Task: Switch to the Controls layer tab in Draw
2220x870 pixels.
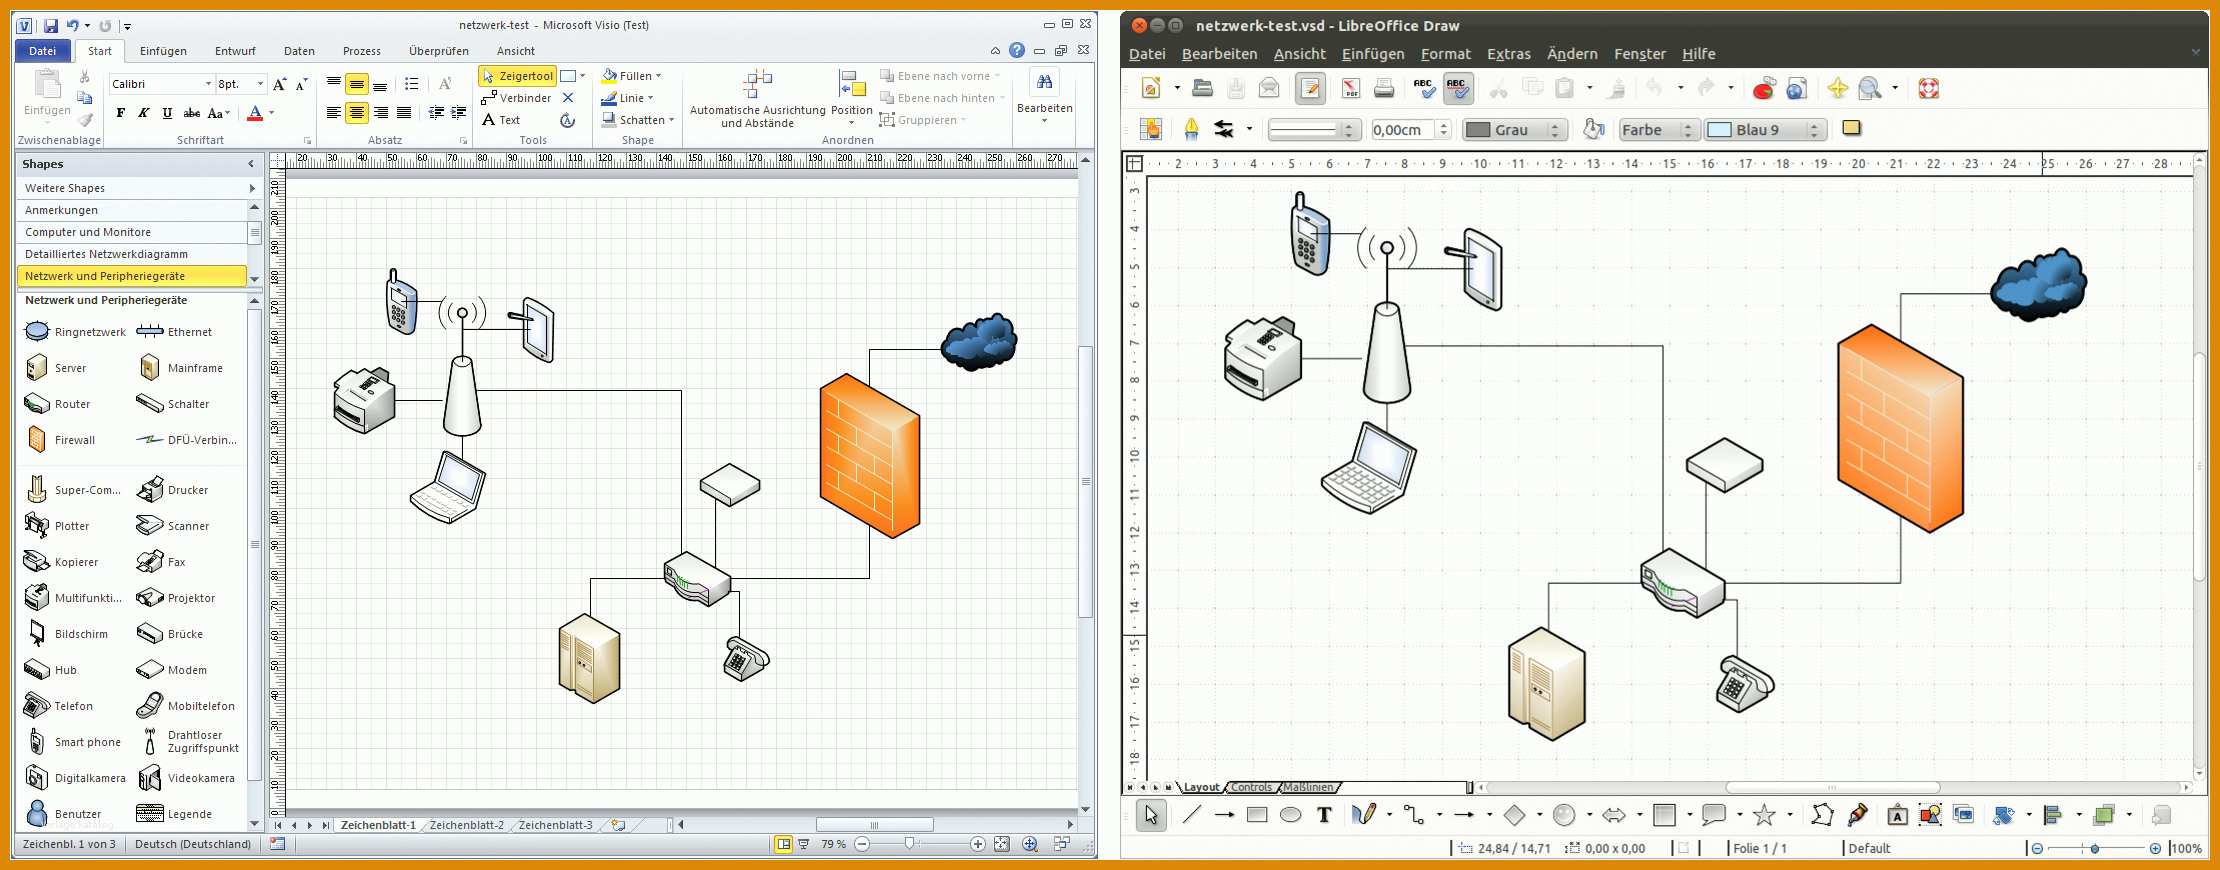Action: (1251, 787)
